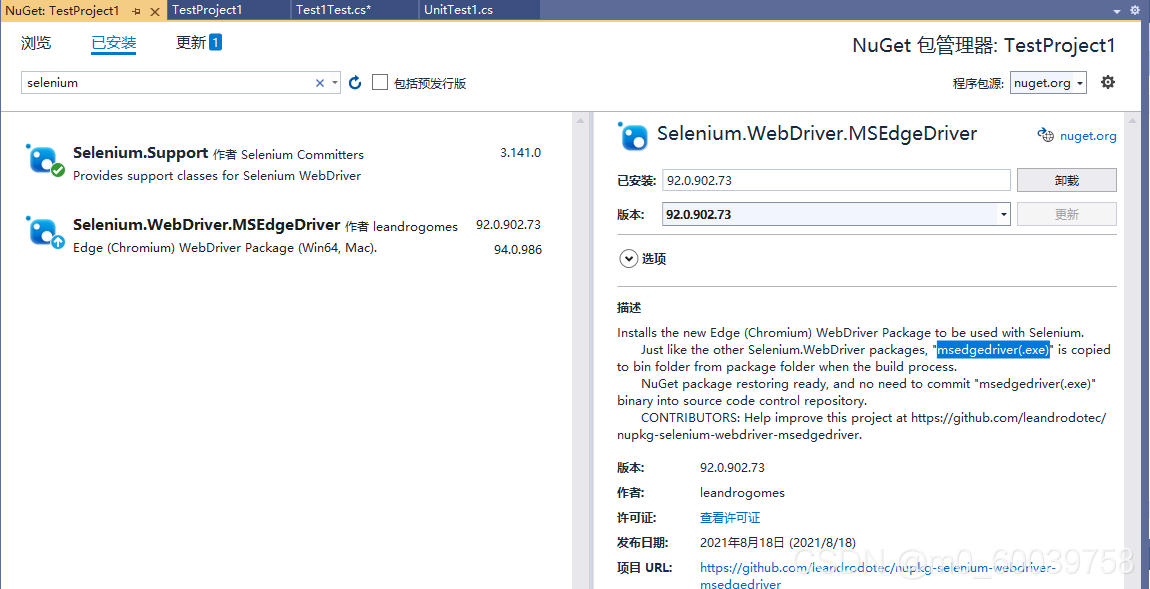Click the 已安装 version field
Viewport: 1150px width, 589px height.
(x=836, y=180)
